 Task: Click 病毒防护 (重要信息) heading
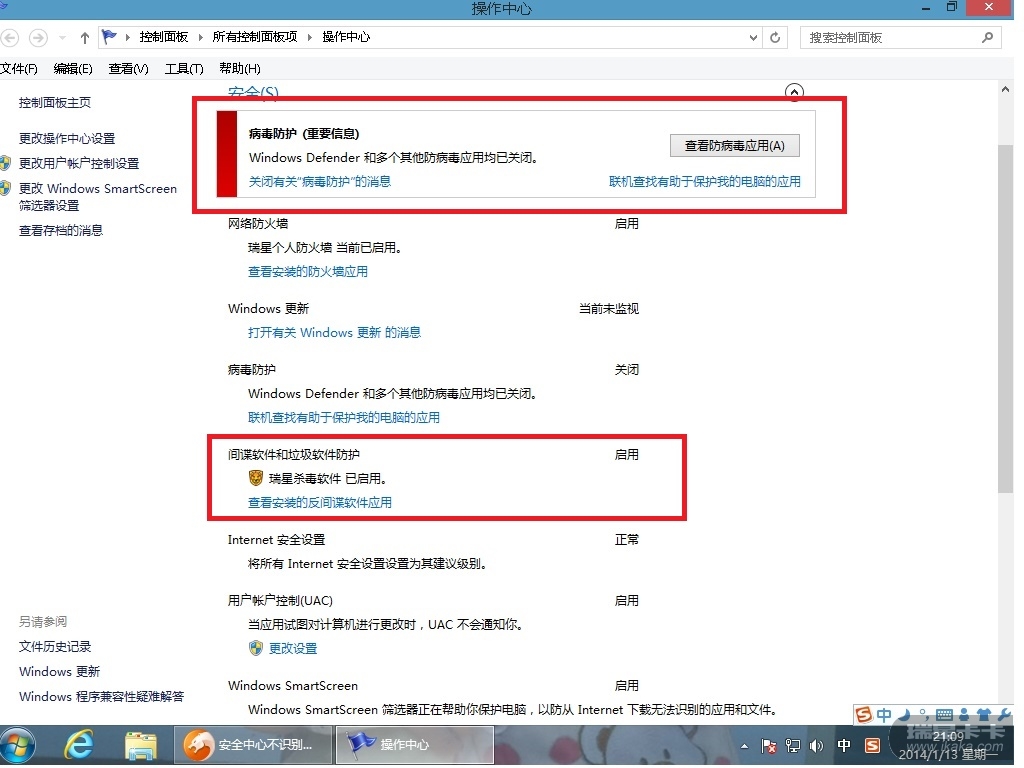pyautogui.click(x=304, y=134)
